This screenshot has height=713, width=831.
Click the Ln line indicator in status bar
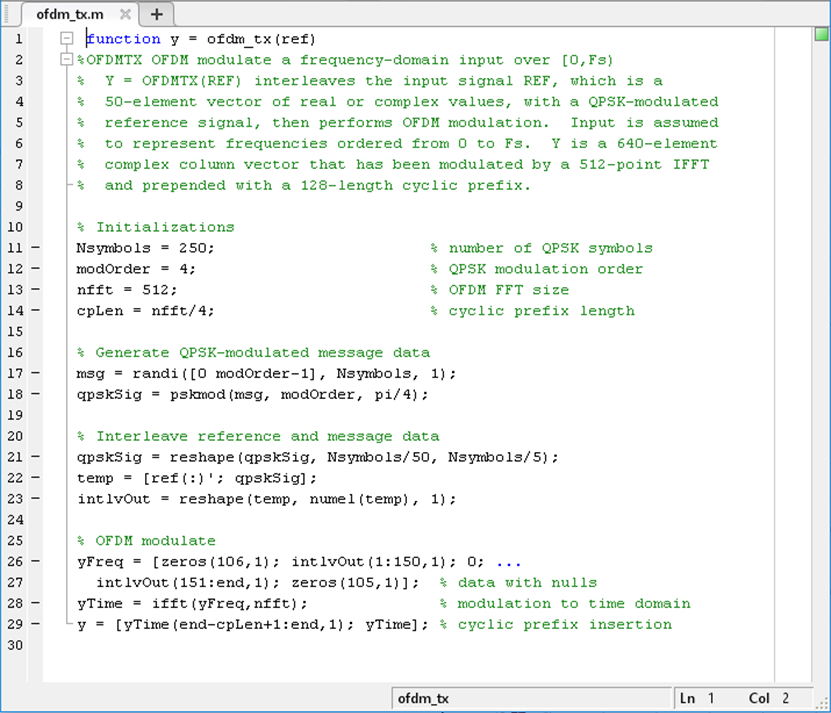pyautogui.click(x=698, y=698)
